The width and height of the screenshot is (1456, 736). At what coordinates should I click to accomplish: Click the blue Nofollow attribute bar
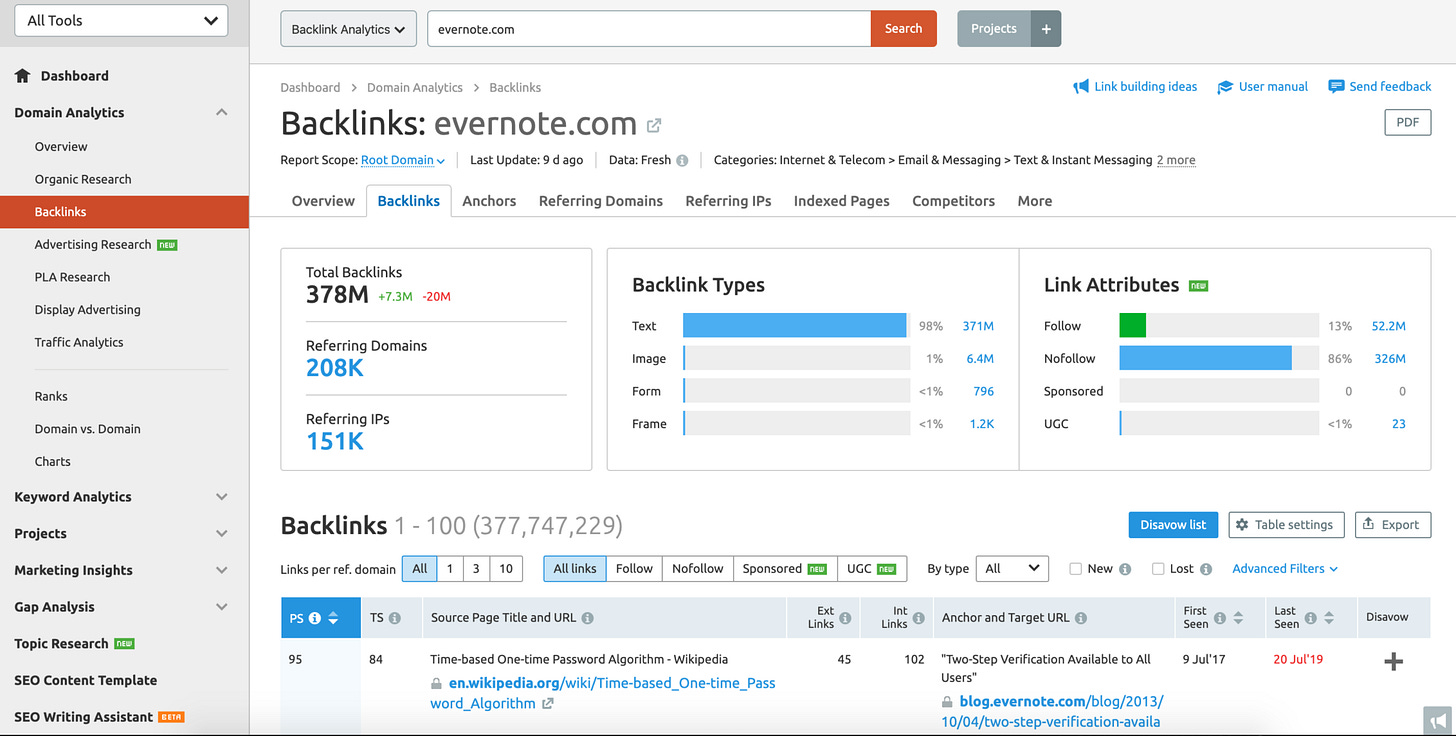tap(1205, 358)
